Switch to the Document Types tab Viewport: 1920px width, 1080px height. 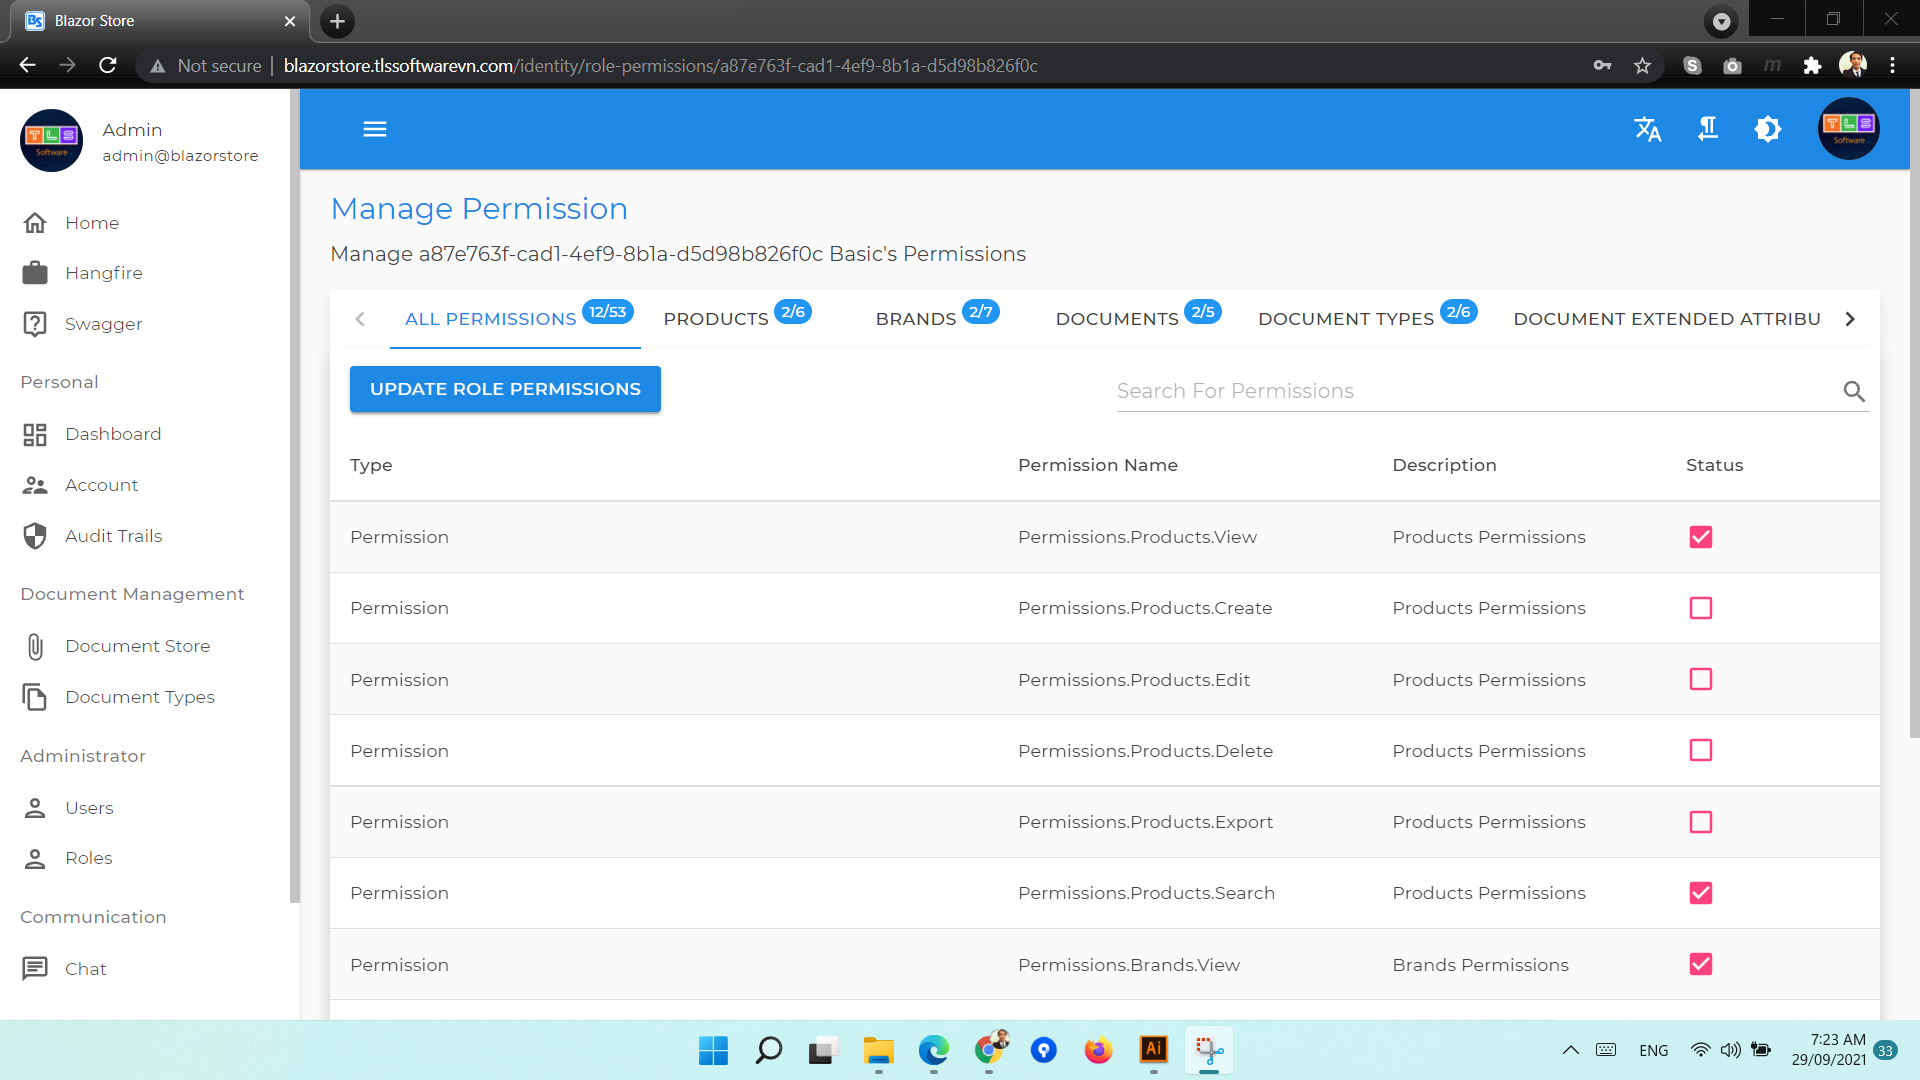pyautogui.click(x=1346, y=319)
